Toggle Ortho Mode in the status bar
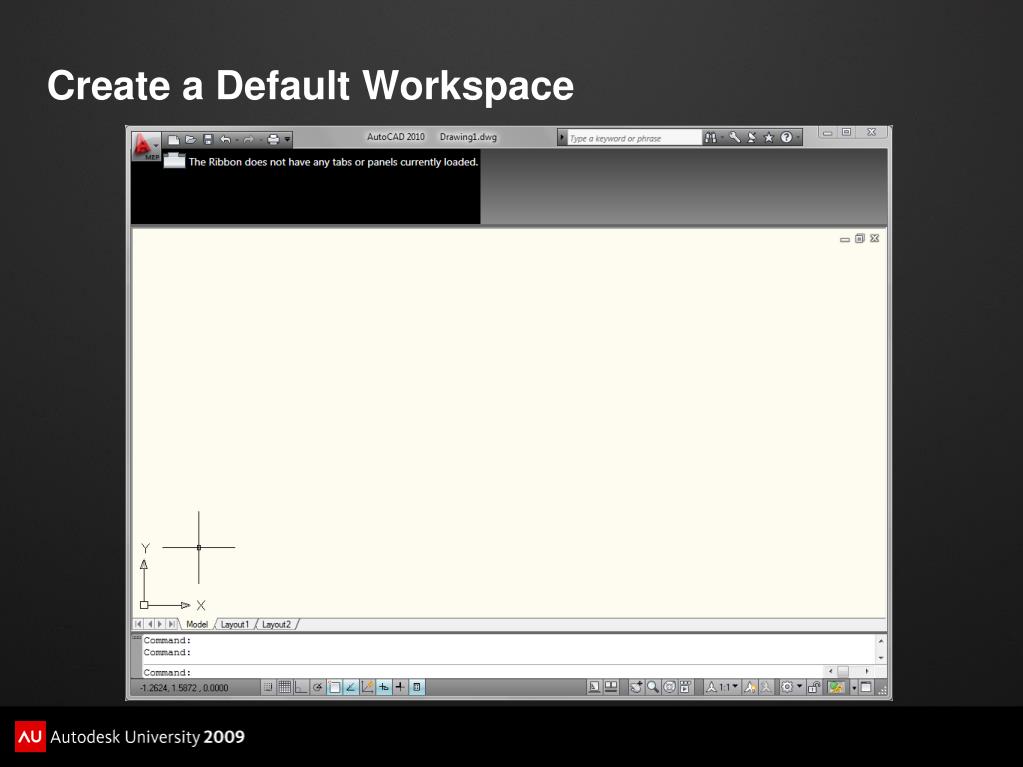The height and width of the screenshot is (767, 1023). (x=301, y=687)
